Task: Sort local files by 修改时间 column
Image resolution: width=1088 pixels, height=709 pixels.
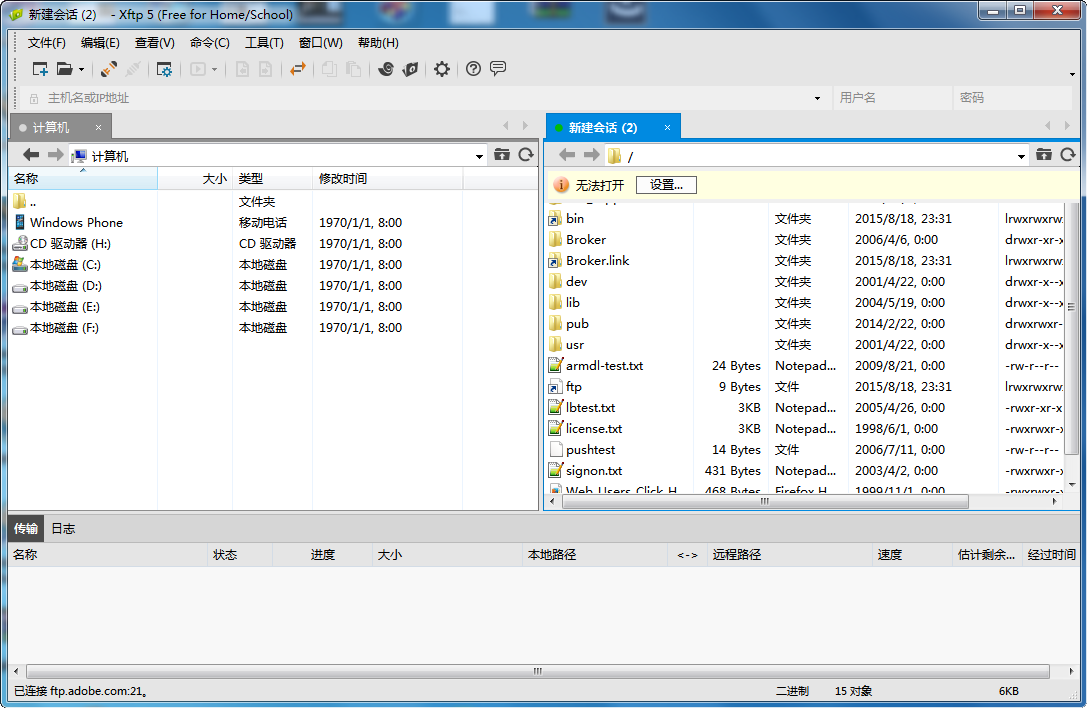Action: 343,179
